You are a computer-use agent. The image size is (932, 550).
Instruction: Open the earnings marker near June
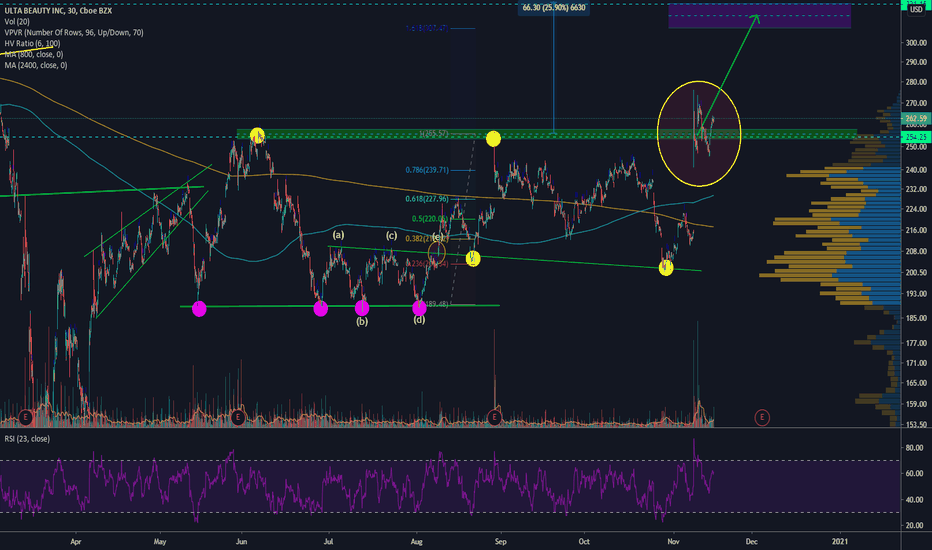(238, 417)
